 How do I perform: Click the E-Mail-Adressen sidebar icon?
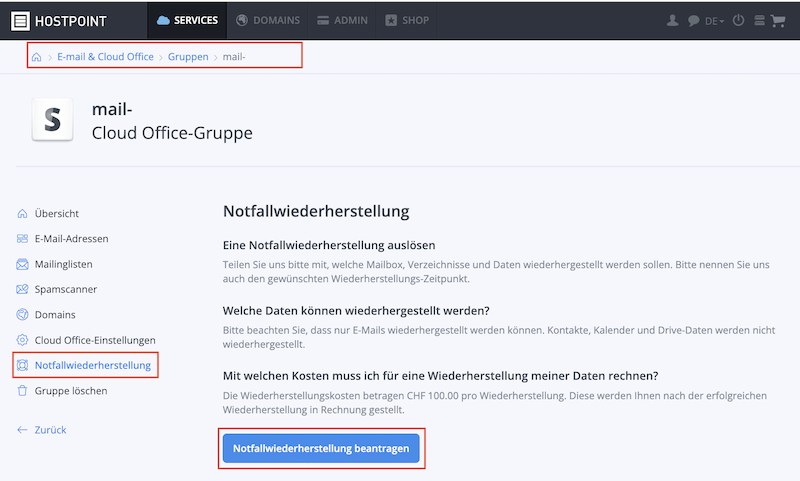pyautogui.click(x=22, y=239)
